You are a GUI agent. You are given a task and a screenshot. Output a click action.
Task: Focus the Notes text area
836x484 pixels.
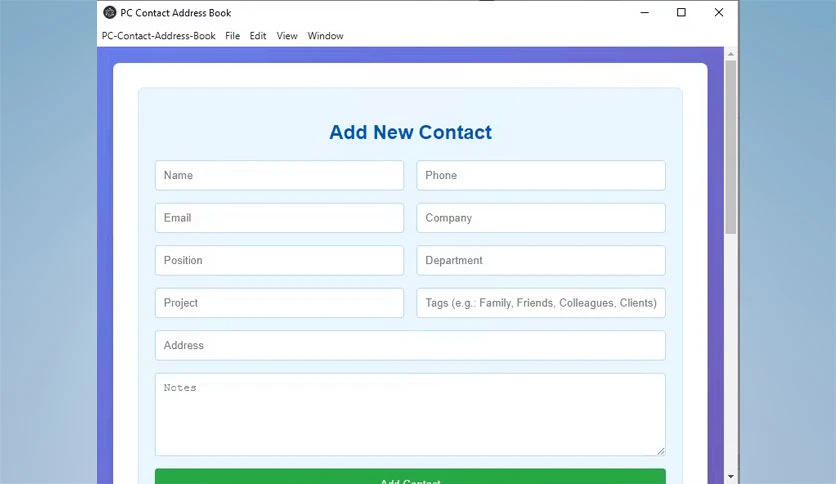(410, 414)
